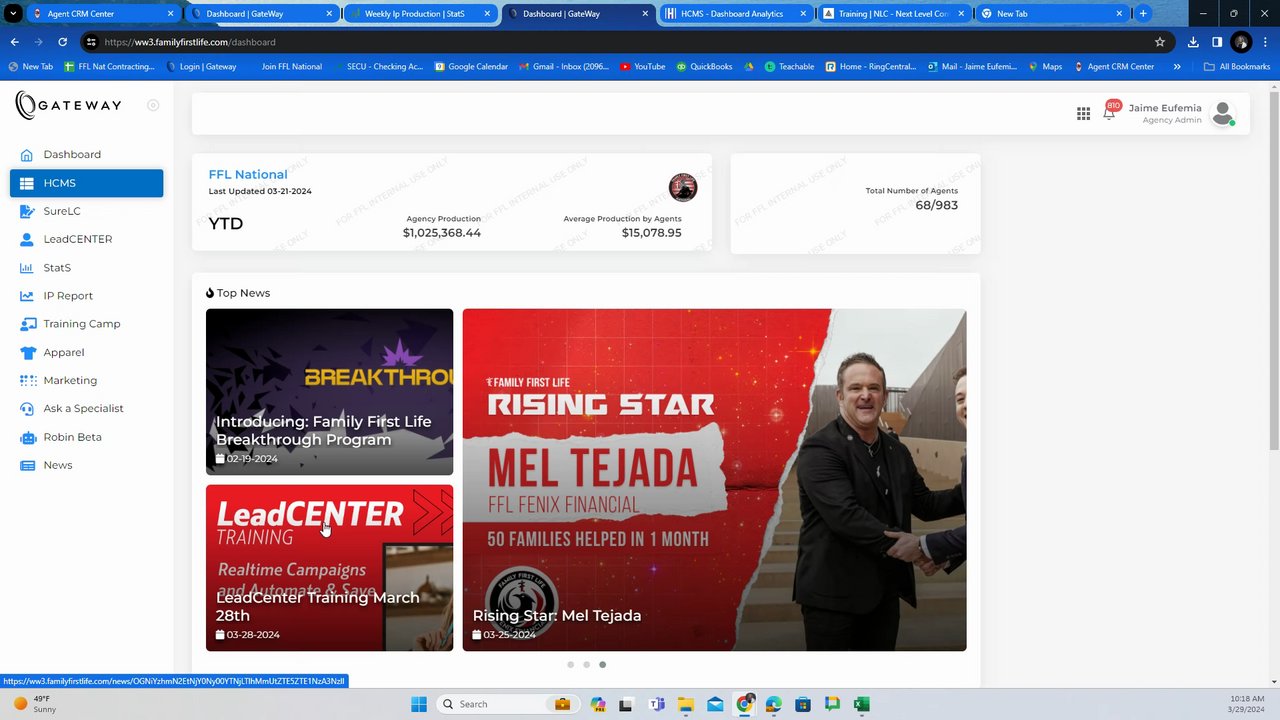Open Breakthrough Program news card
Image resolution: width=1280 pixels, height=720 pixels.
point(329,392)
